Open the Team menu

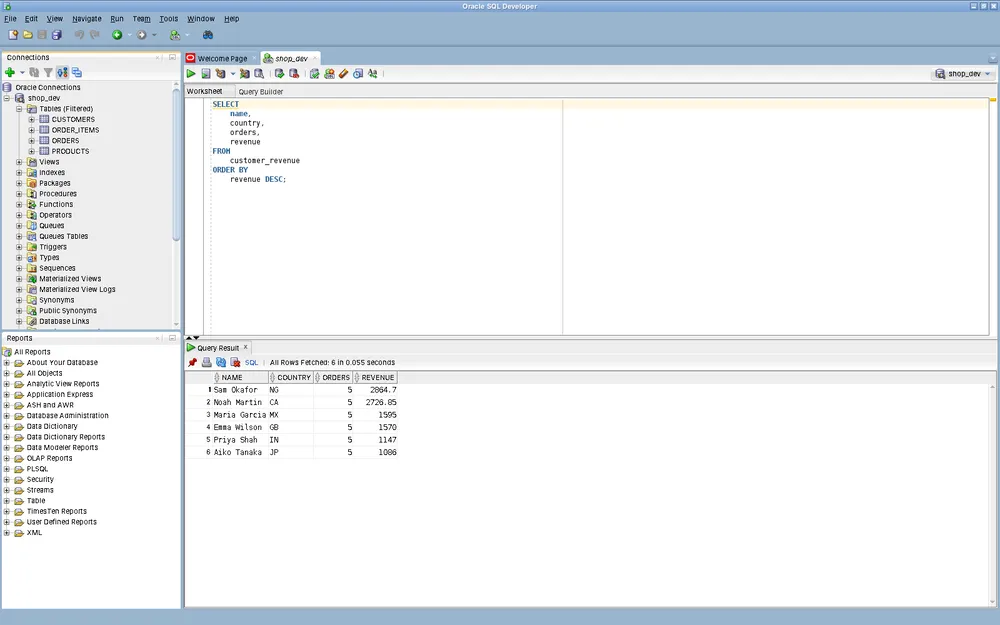tap(142, 19)
